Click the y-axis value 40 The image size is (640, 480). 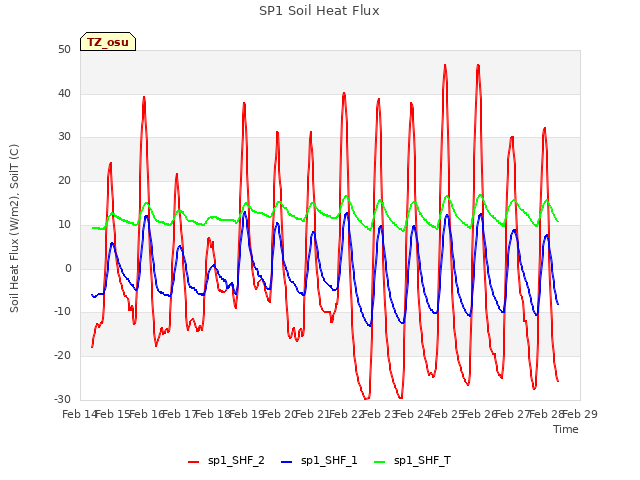point(64,93)
